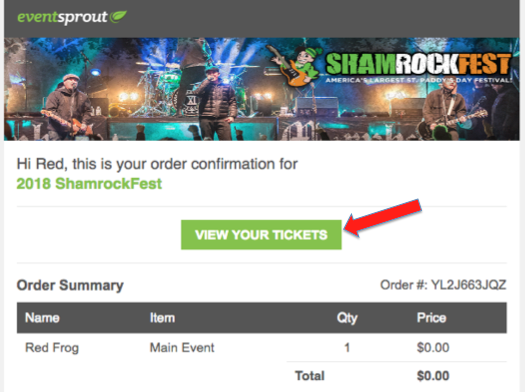Screen dimensions: 525x392
Task: Open the 2018 ShamrockFest event link
Action: click(x=89, y=183)
